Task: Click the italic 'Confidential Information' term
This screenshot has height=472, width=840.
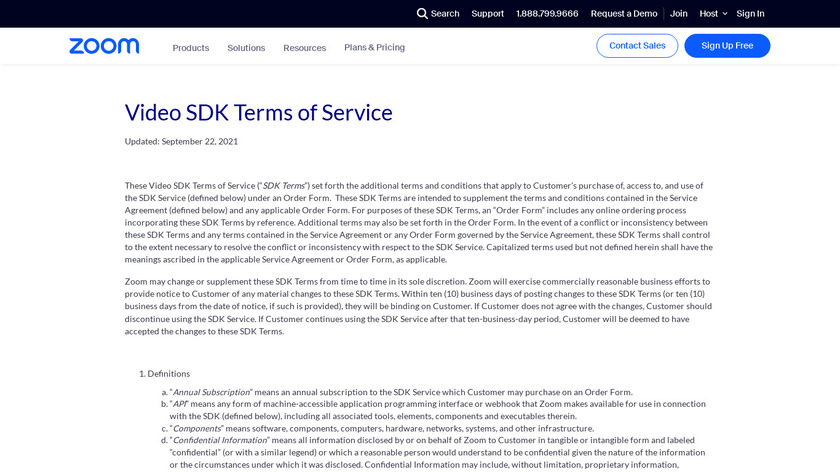Action: click(220, 440)
